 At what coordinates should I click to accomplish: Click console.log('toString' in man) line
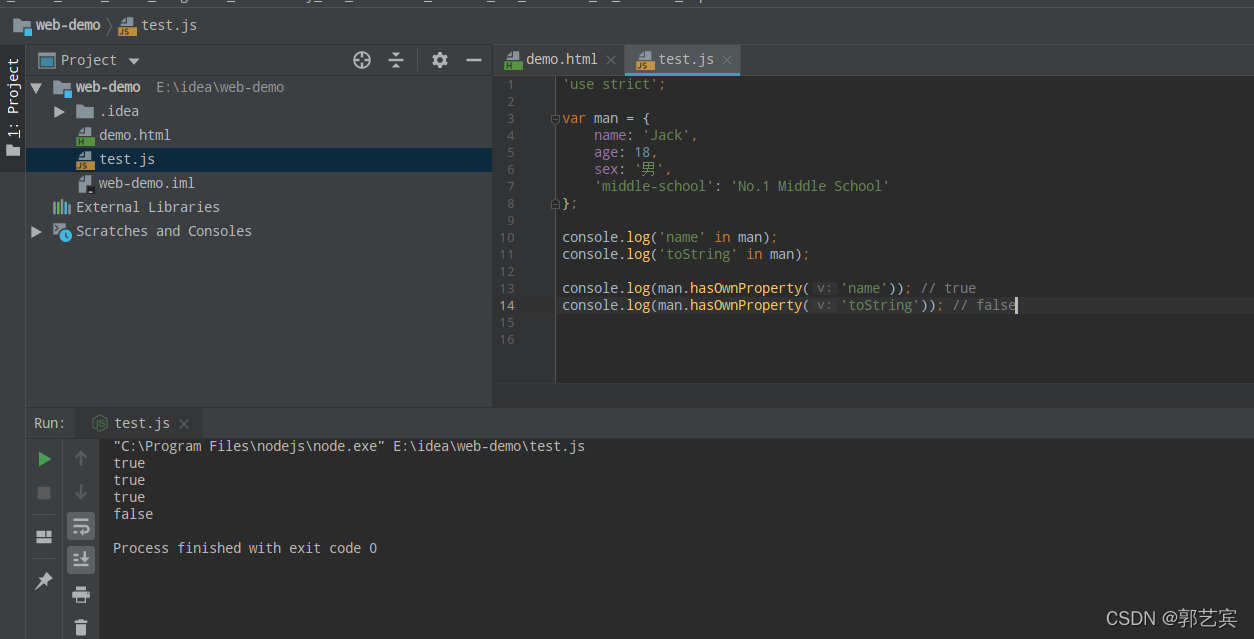pos(685,255)
